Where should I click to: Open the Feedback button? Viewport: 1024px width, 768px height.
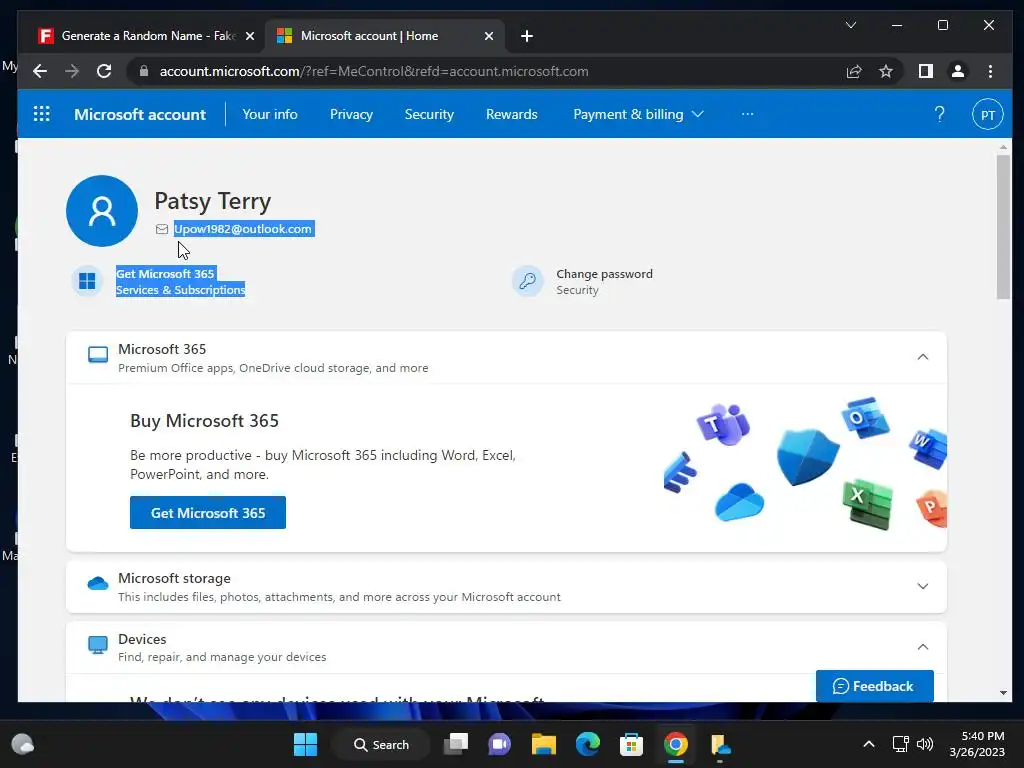point(874,686)
